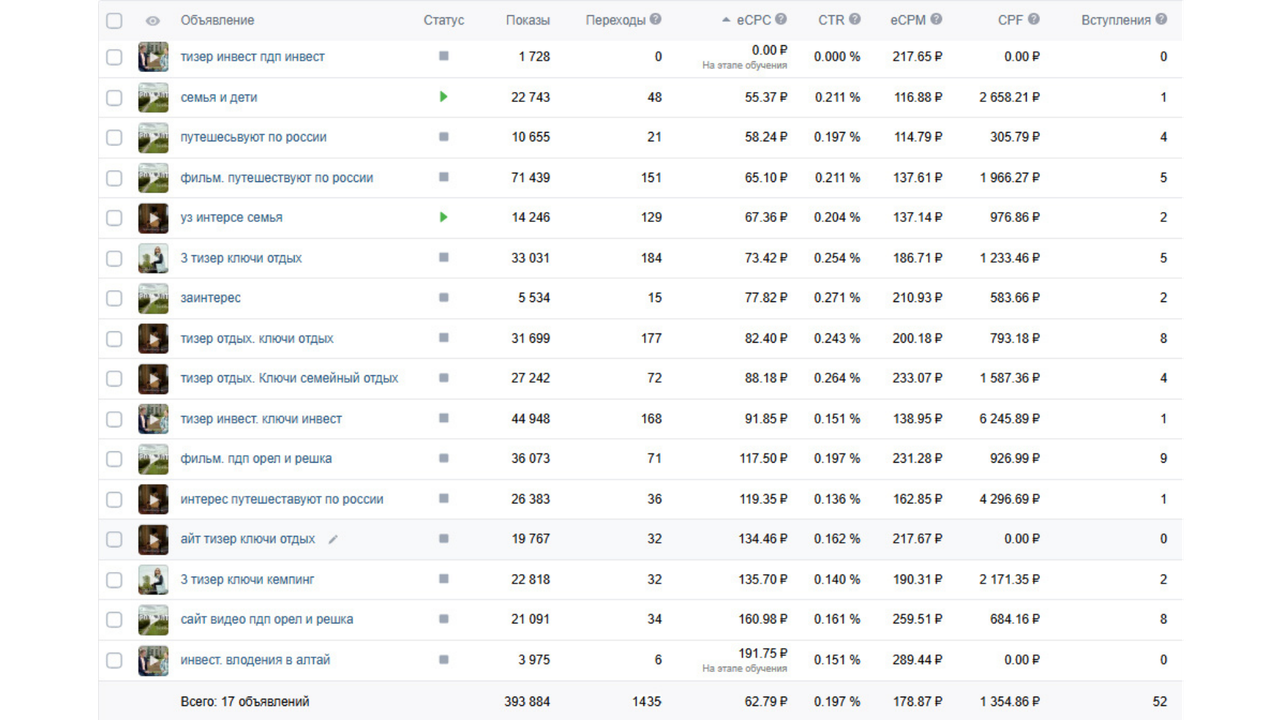Click the thumbnail of тизер инвест пдп инвест

click(x=153, y=57)
